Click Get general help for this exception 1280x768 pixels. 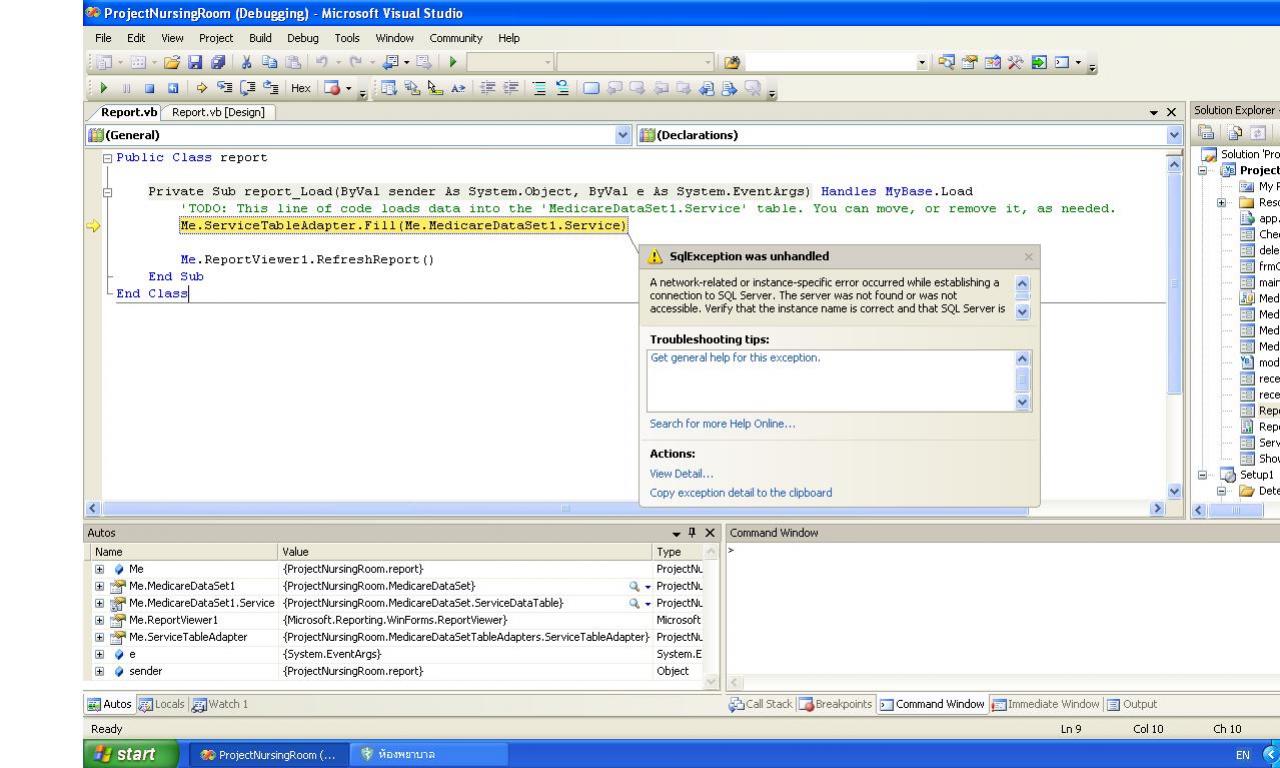(x=735, y=358)
